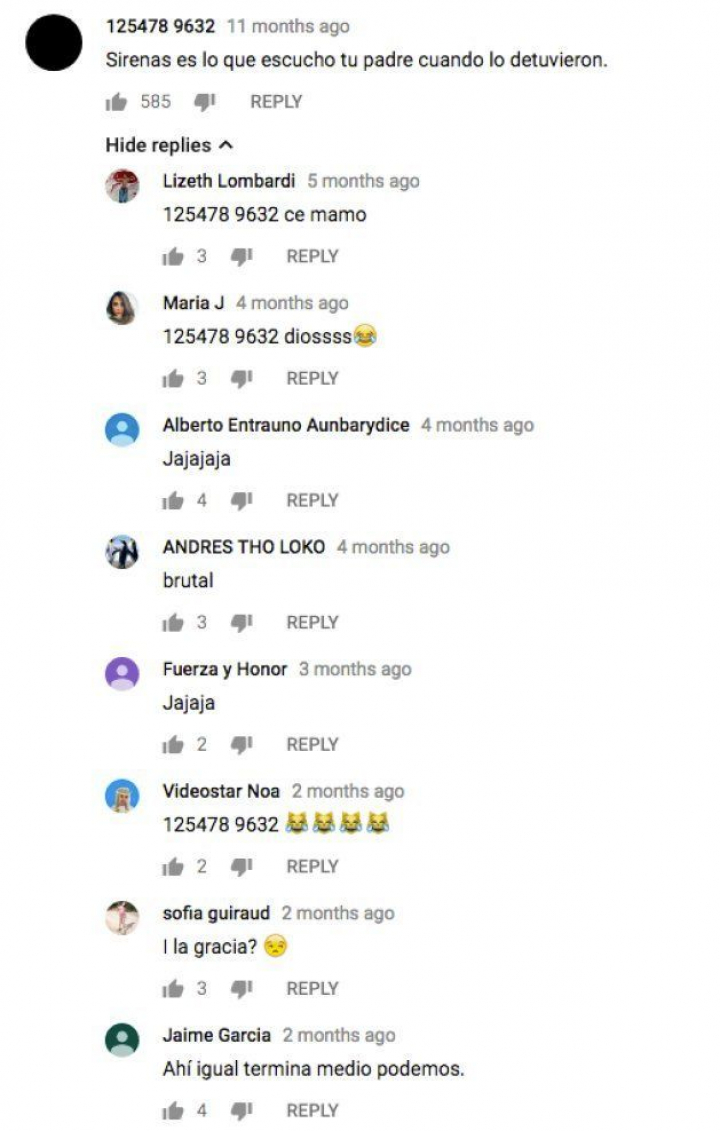
Task: Like the top comment about Sirenas
Action: 116,102
